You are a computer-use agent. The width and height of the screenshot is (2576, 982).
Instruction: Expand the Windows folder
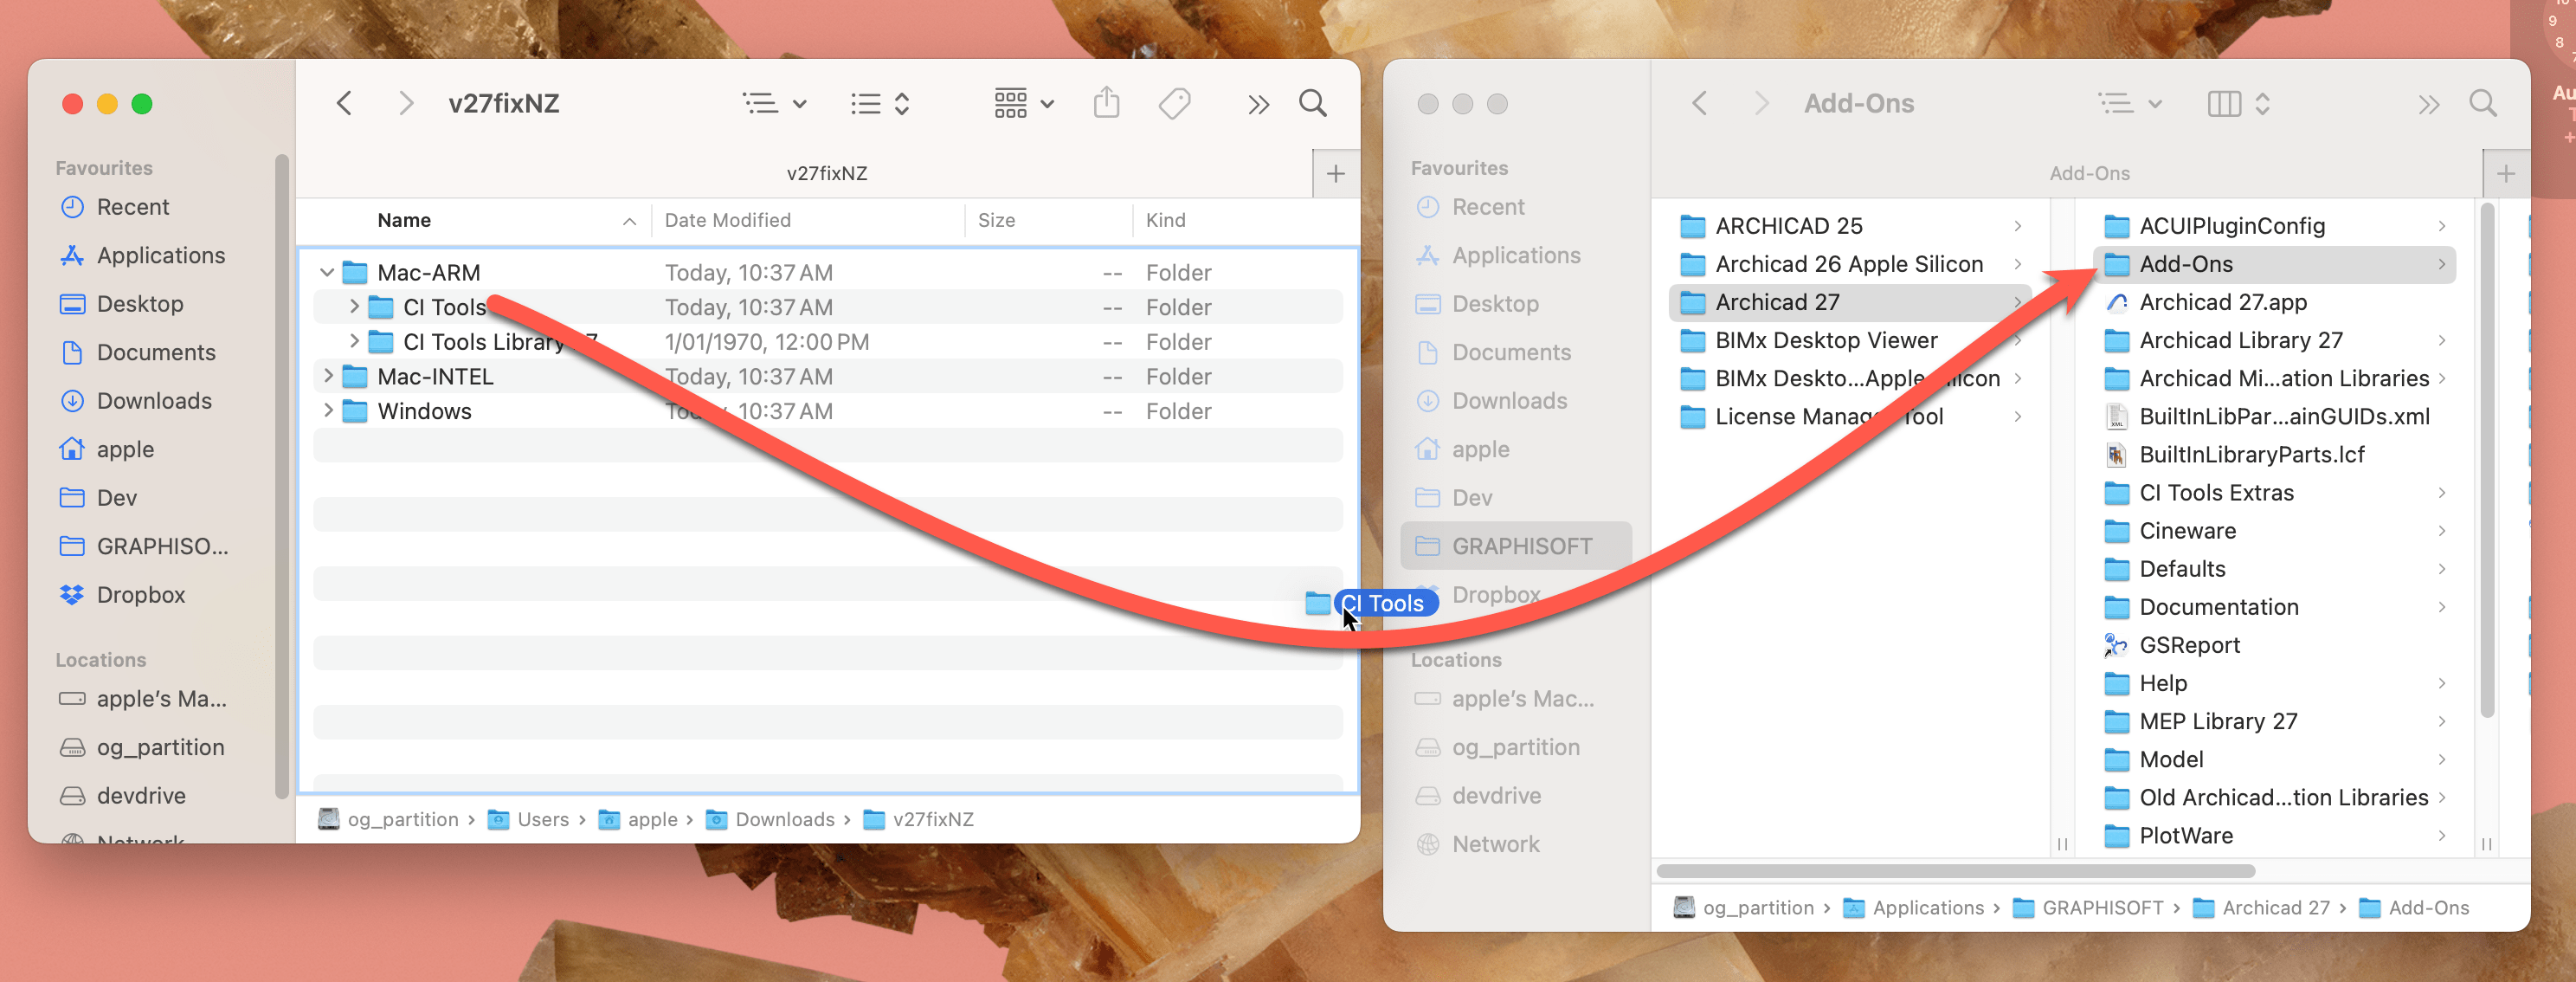coord(327,411)
